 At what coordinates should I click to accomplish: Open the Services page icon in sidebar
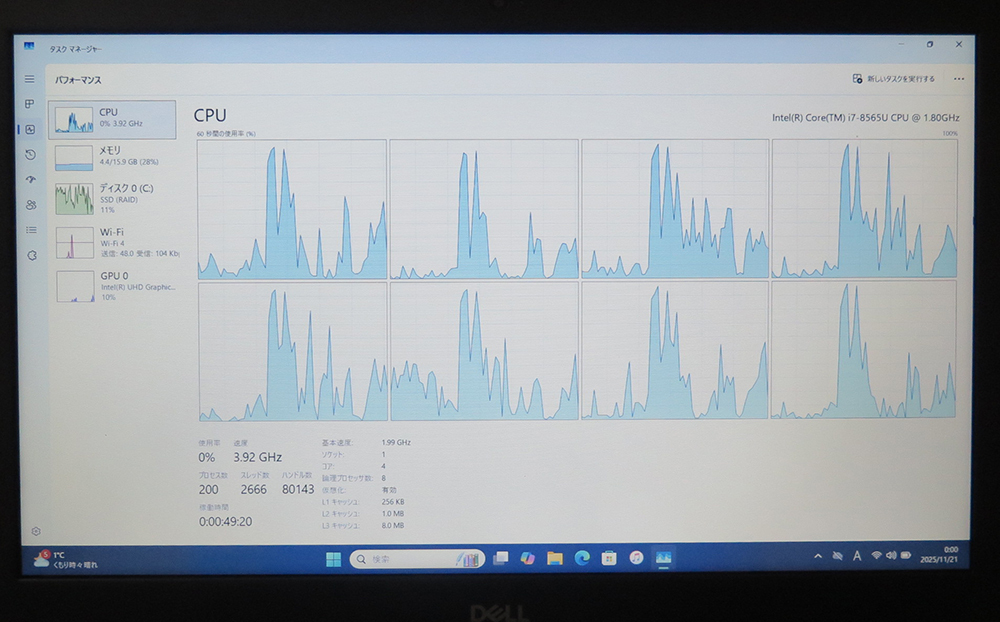(32, 256)
